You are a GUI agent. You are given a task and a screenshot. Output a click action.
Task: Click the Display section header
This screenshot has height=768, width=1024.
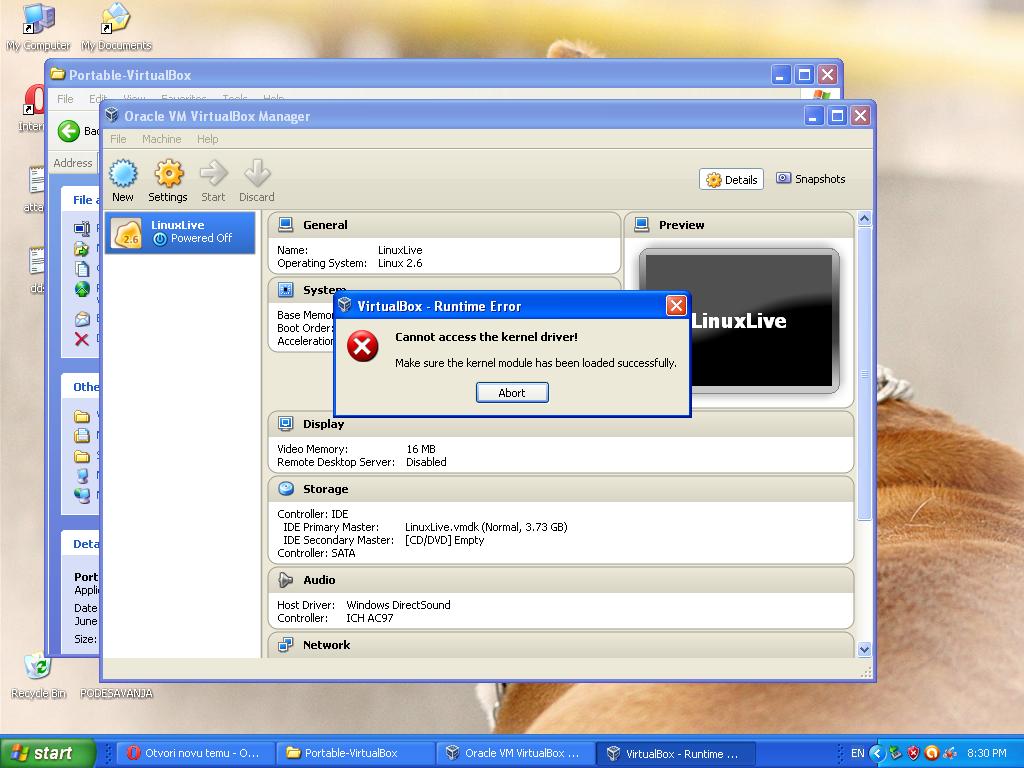tap(323, 424)
